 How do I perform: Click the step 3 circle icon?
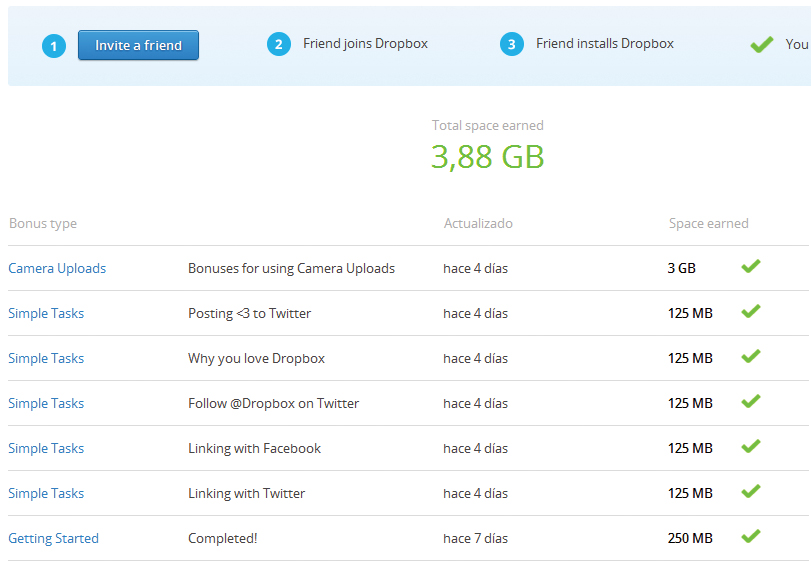(512, 44)
